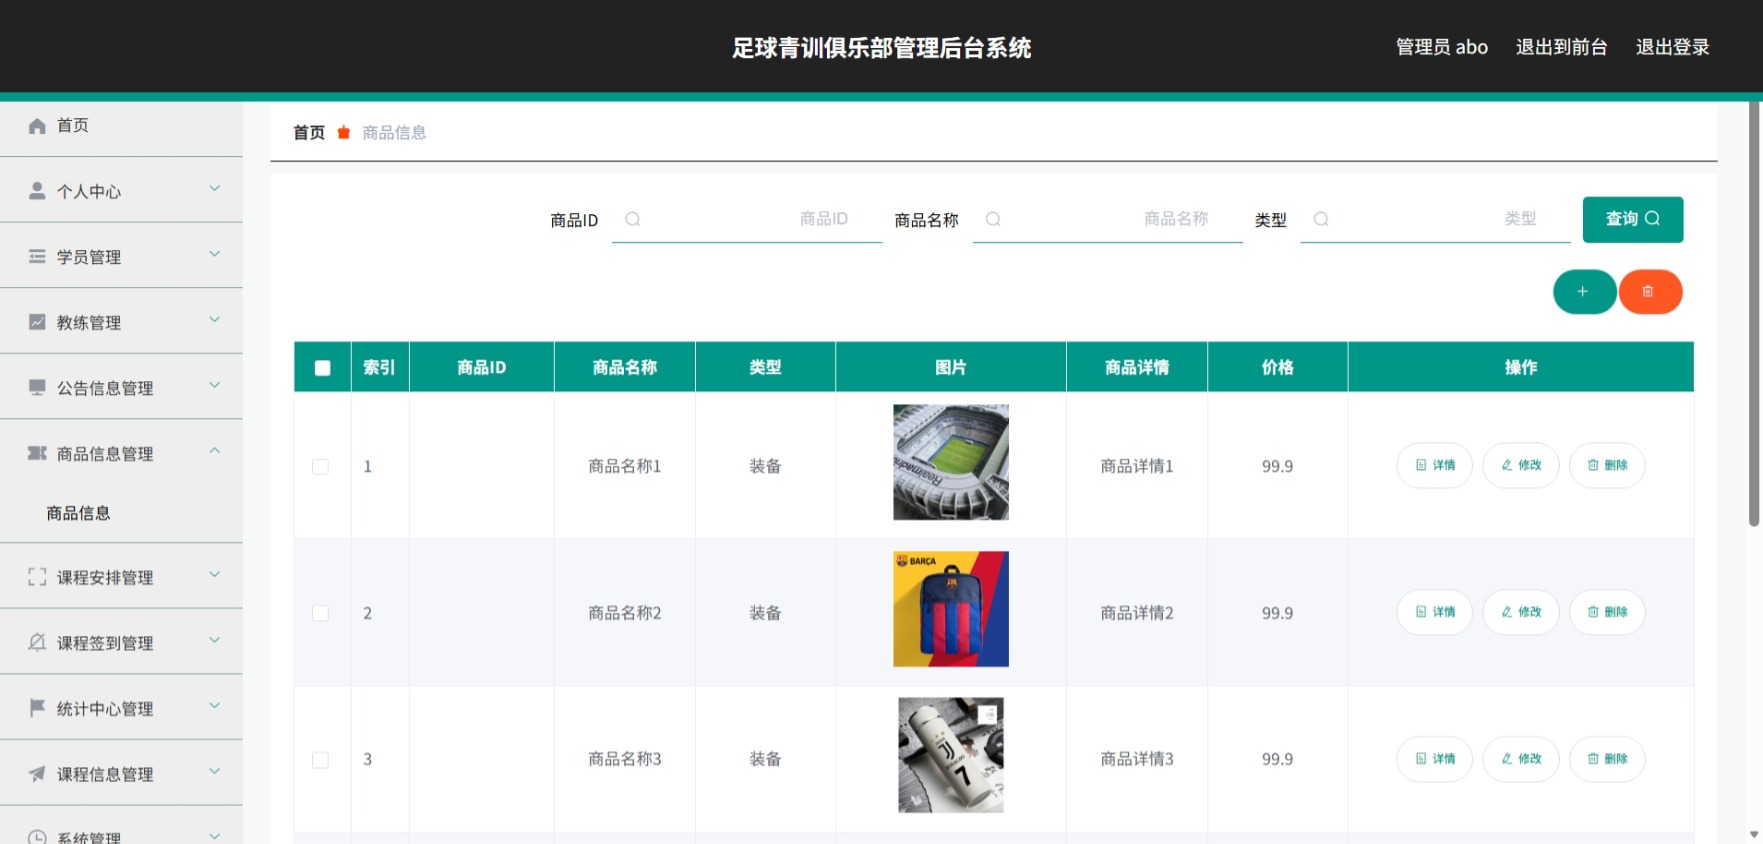Click the search icon in the 商品名称 field
This screenshot has width=1763, height=844.
[993, 219]
